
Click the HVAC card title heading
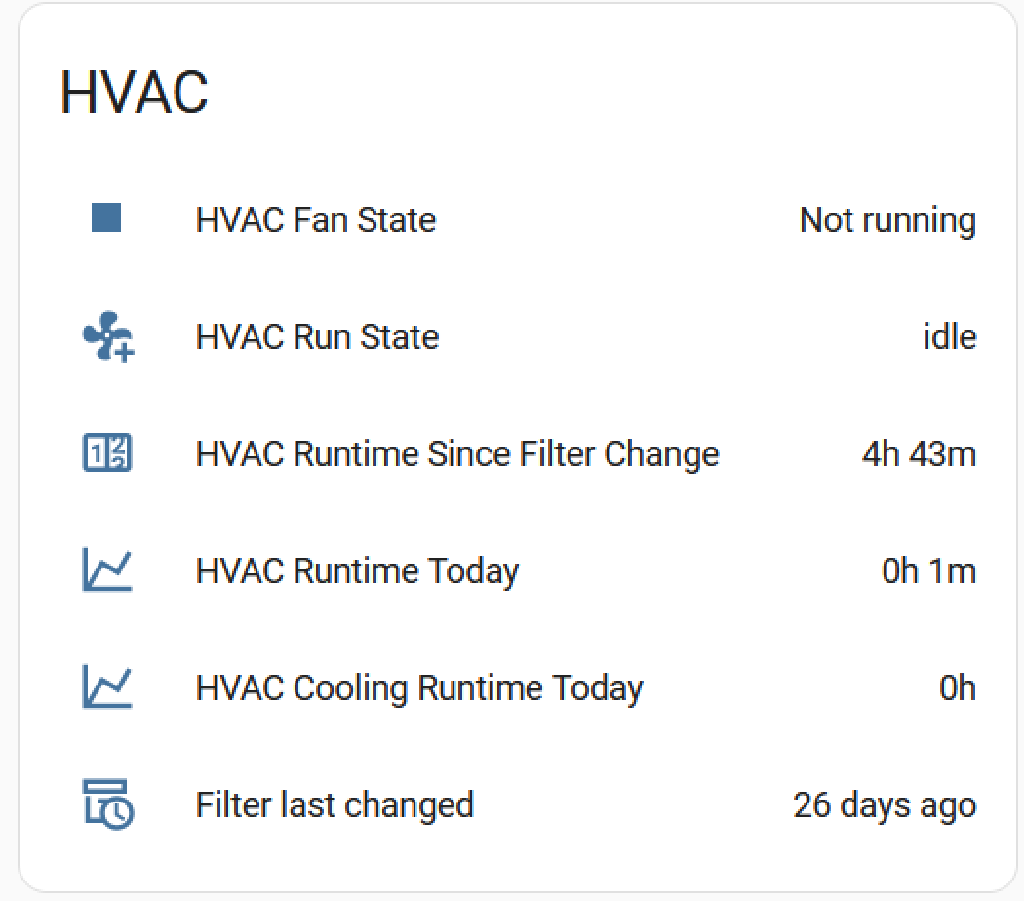[133, 92]
